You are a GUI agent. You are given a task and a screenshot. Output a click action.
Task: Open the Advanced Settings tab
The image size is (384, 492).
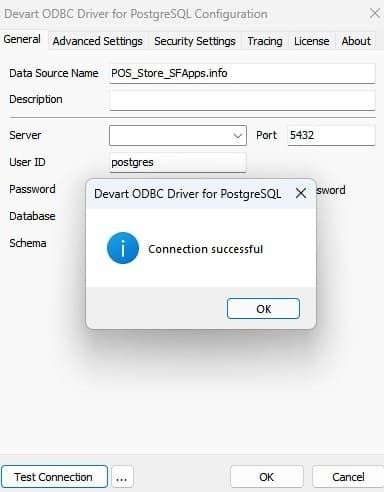tap(98, 41)
